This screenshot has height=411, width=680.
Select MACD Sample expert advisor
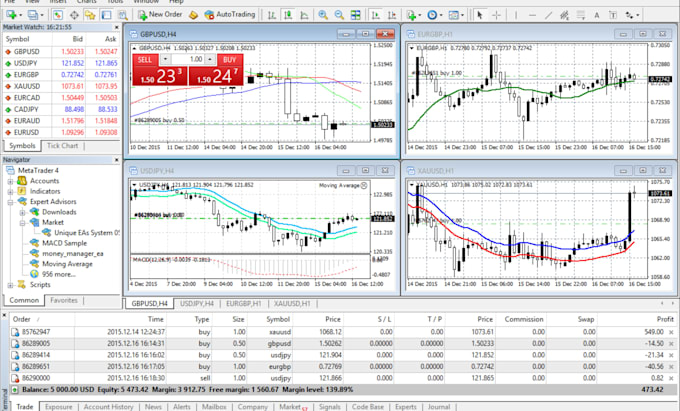(x=64, y=243)
